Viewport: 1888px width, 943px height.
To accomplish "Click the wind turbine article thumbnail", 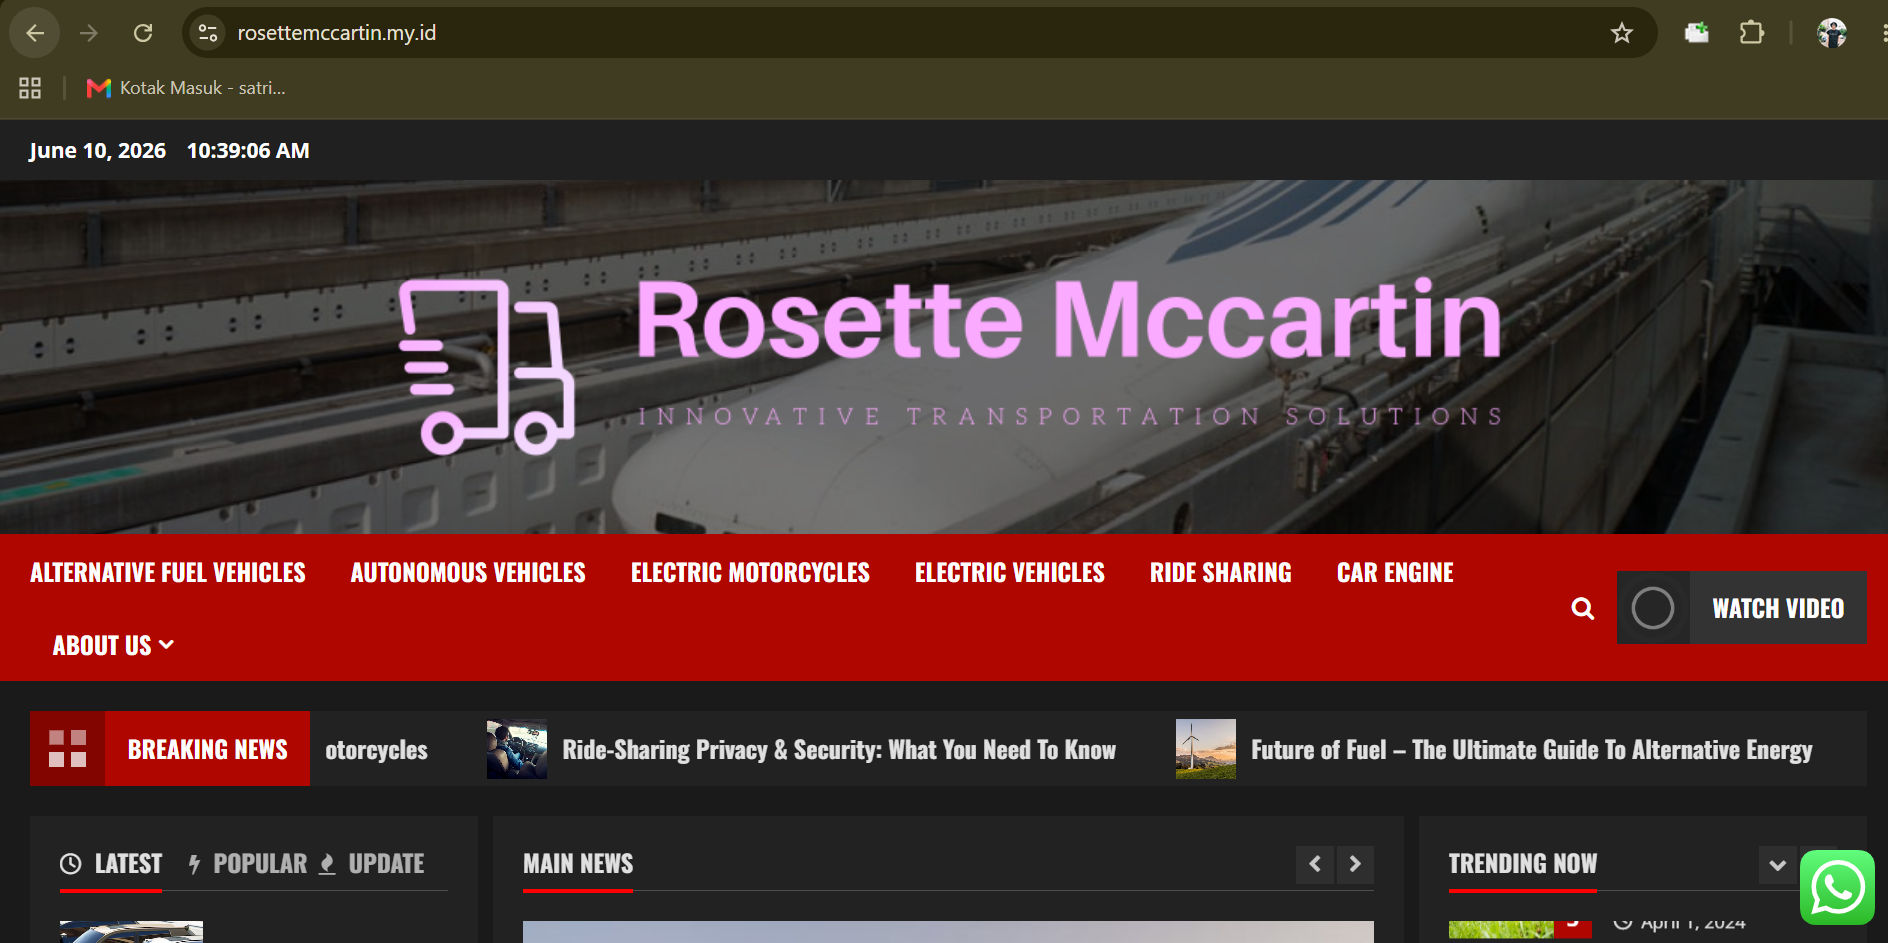I will [x=1206, y=749].
